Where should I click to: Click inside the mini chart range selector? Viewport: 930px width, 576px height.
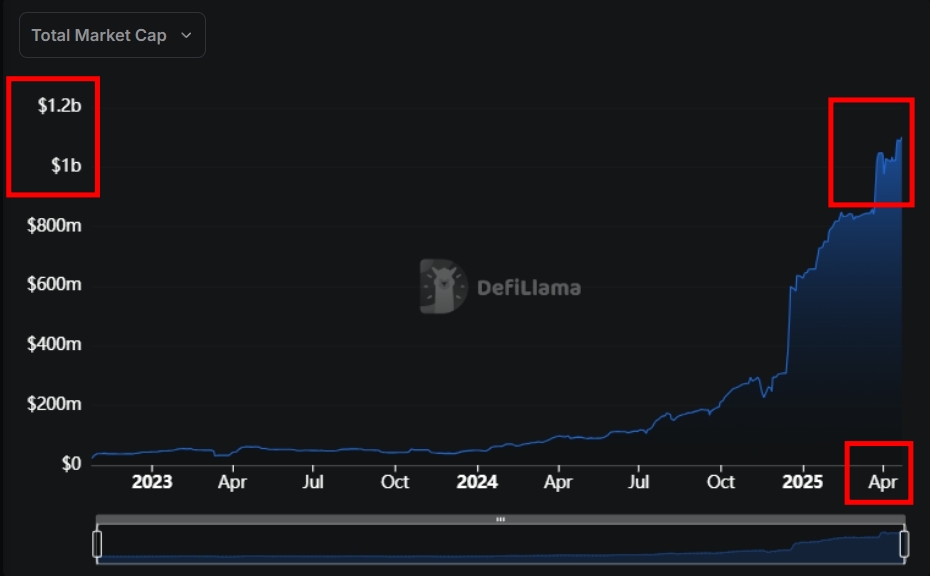point(501,544)
